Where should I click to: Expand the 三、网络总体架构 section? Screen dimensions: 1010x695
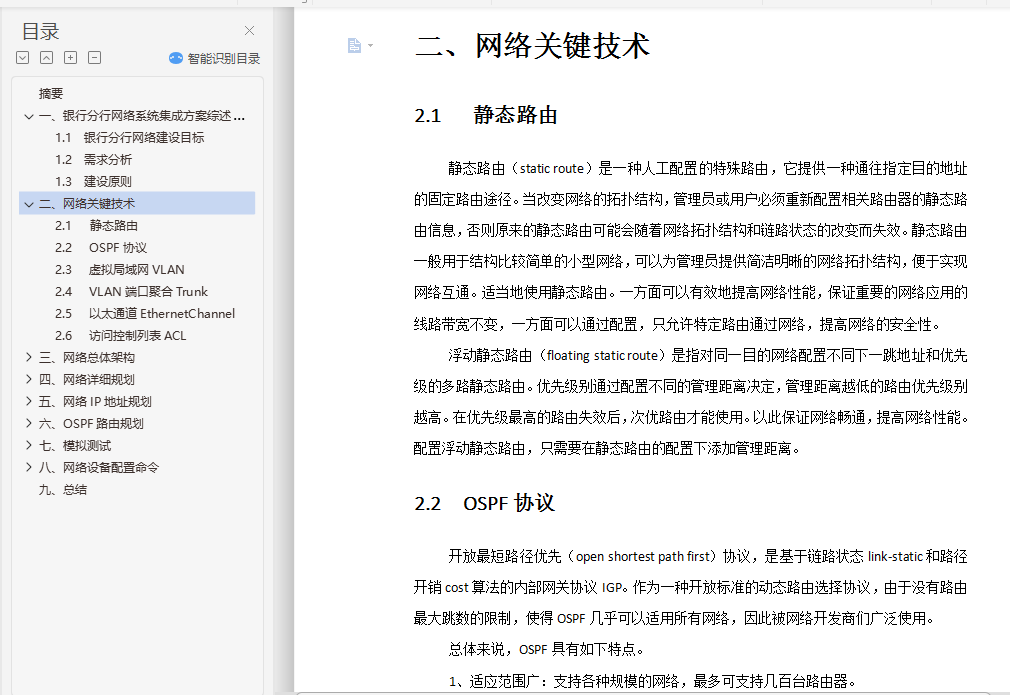(x=28, y=357)
